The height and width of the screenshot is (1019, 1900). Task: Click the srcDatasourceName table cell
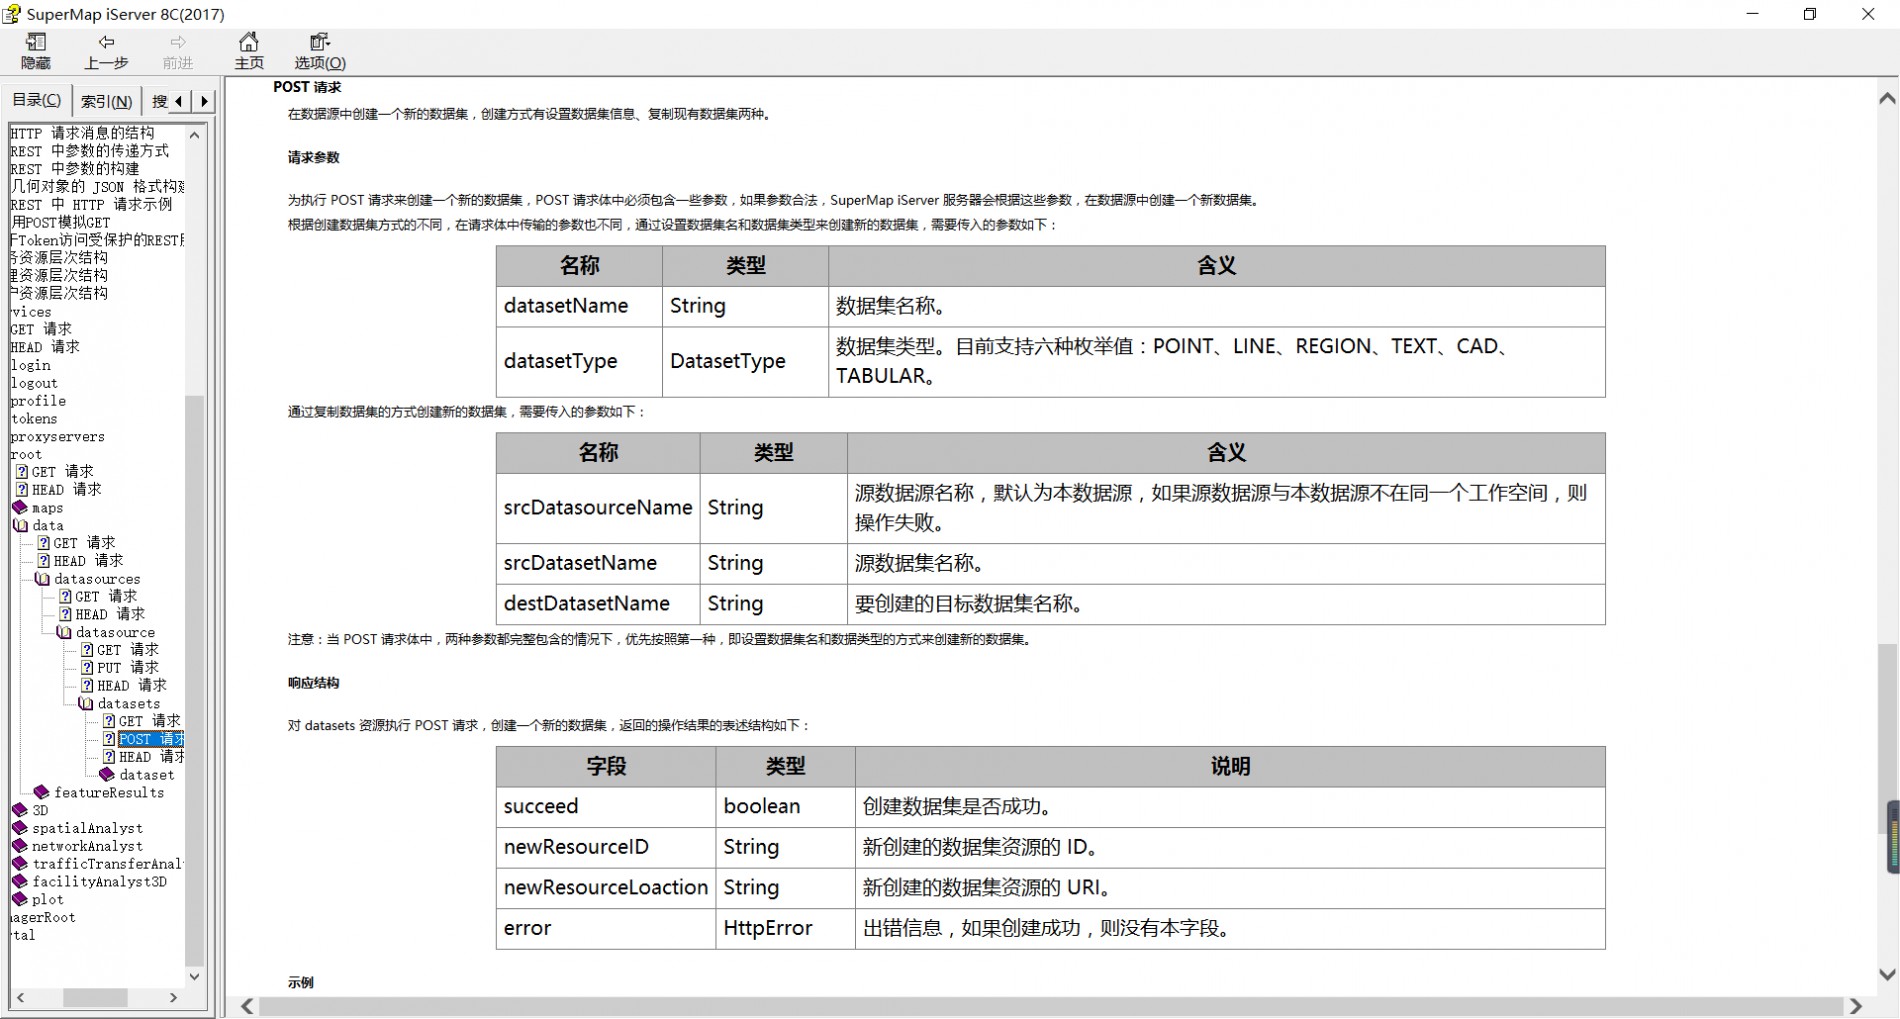click(598, 508)
